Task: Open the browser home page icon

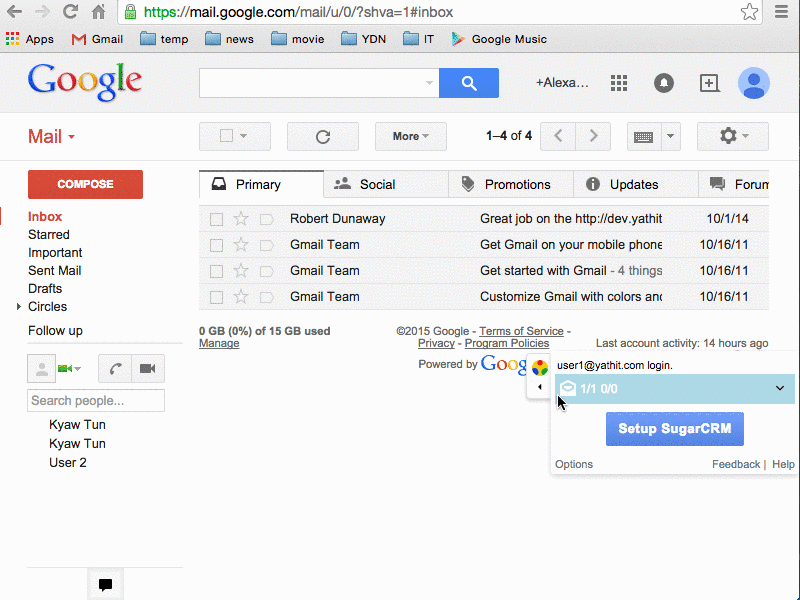Action: 98,11
